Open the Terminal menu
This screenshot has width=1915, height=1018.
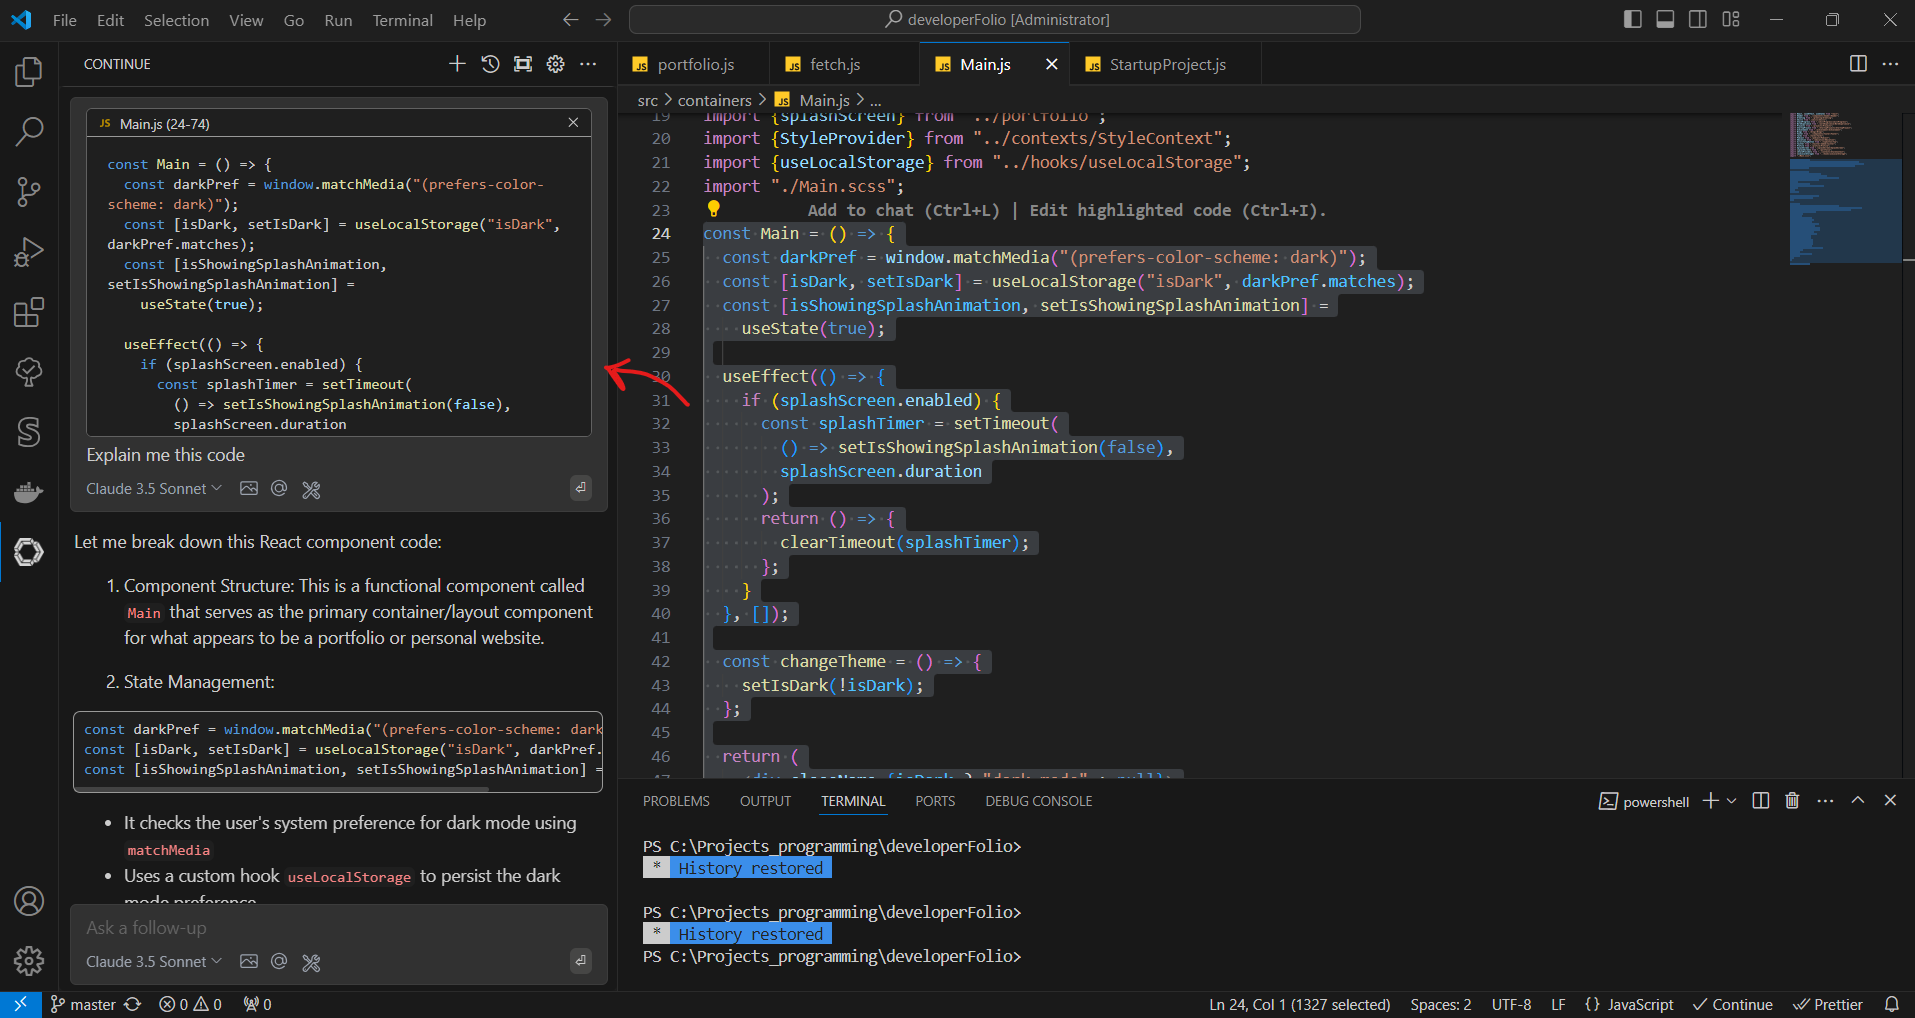pyautogui.click(x=402, y=20)
